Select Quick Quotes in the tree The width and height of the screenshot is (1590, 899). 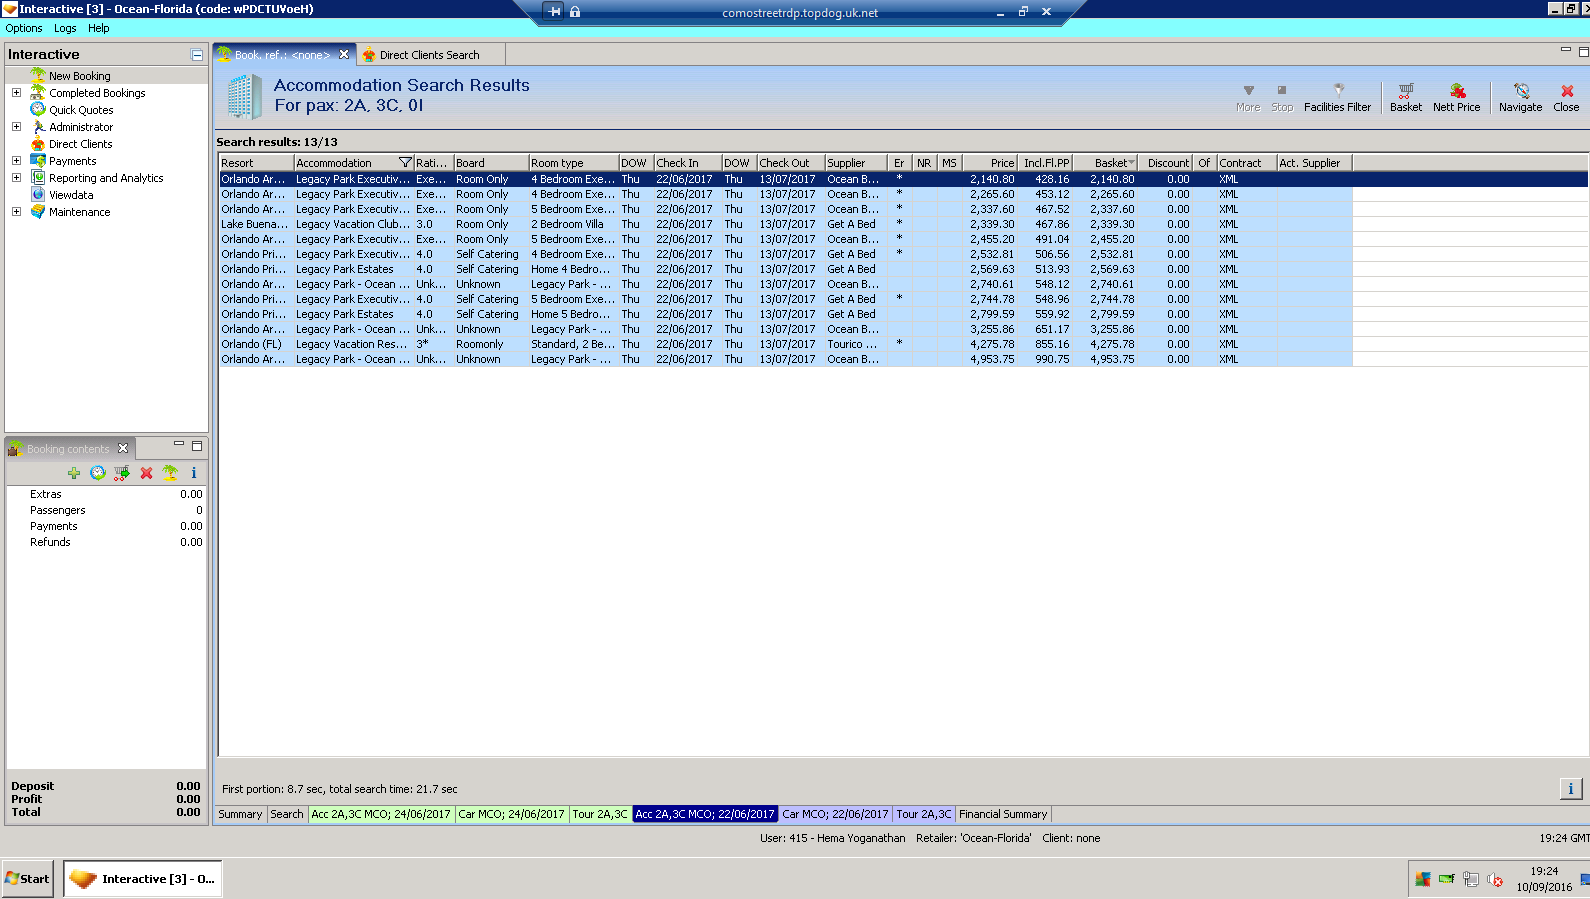(x=81, y=110)
